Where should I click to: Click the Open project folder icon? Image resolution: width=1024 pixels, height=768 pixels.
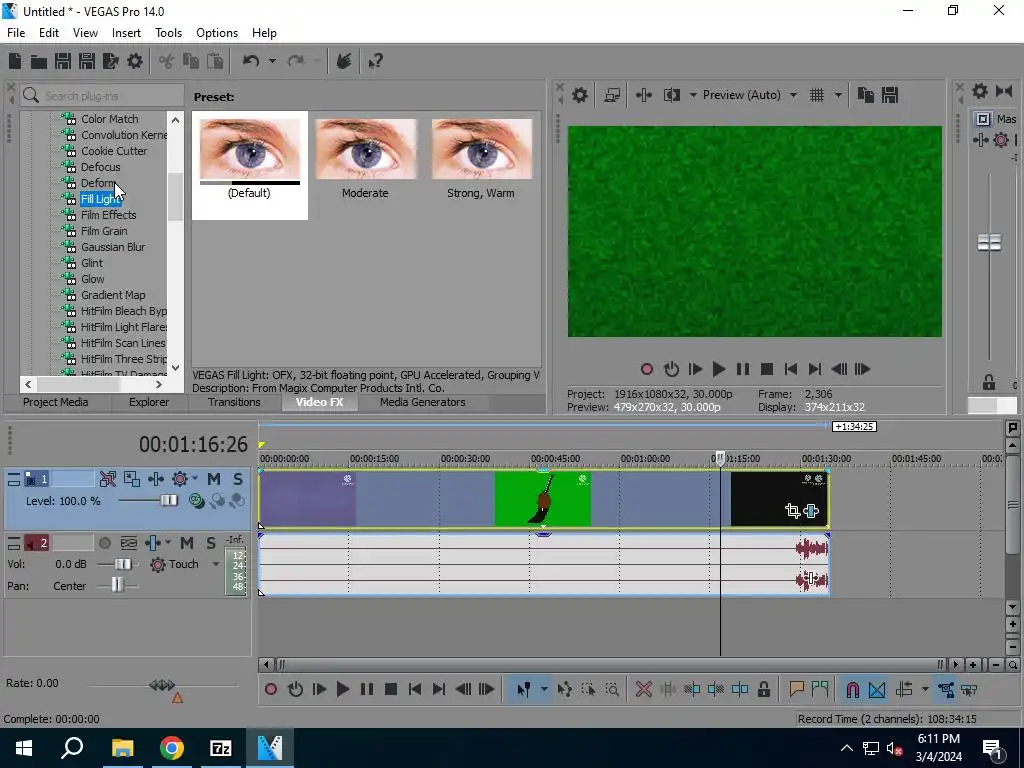pyautogui.click(x=39, y=61)
